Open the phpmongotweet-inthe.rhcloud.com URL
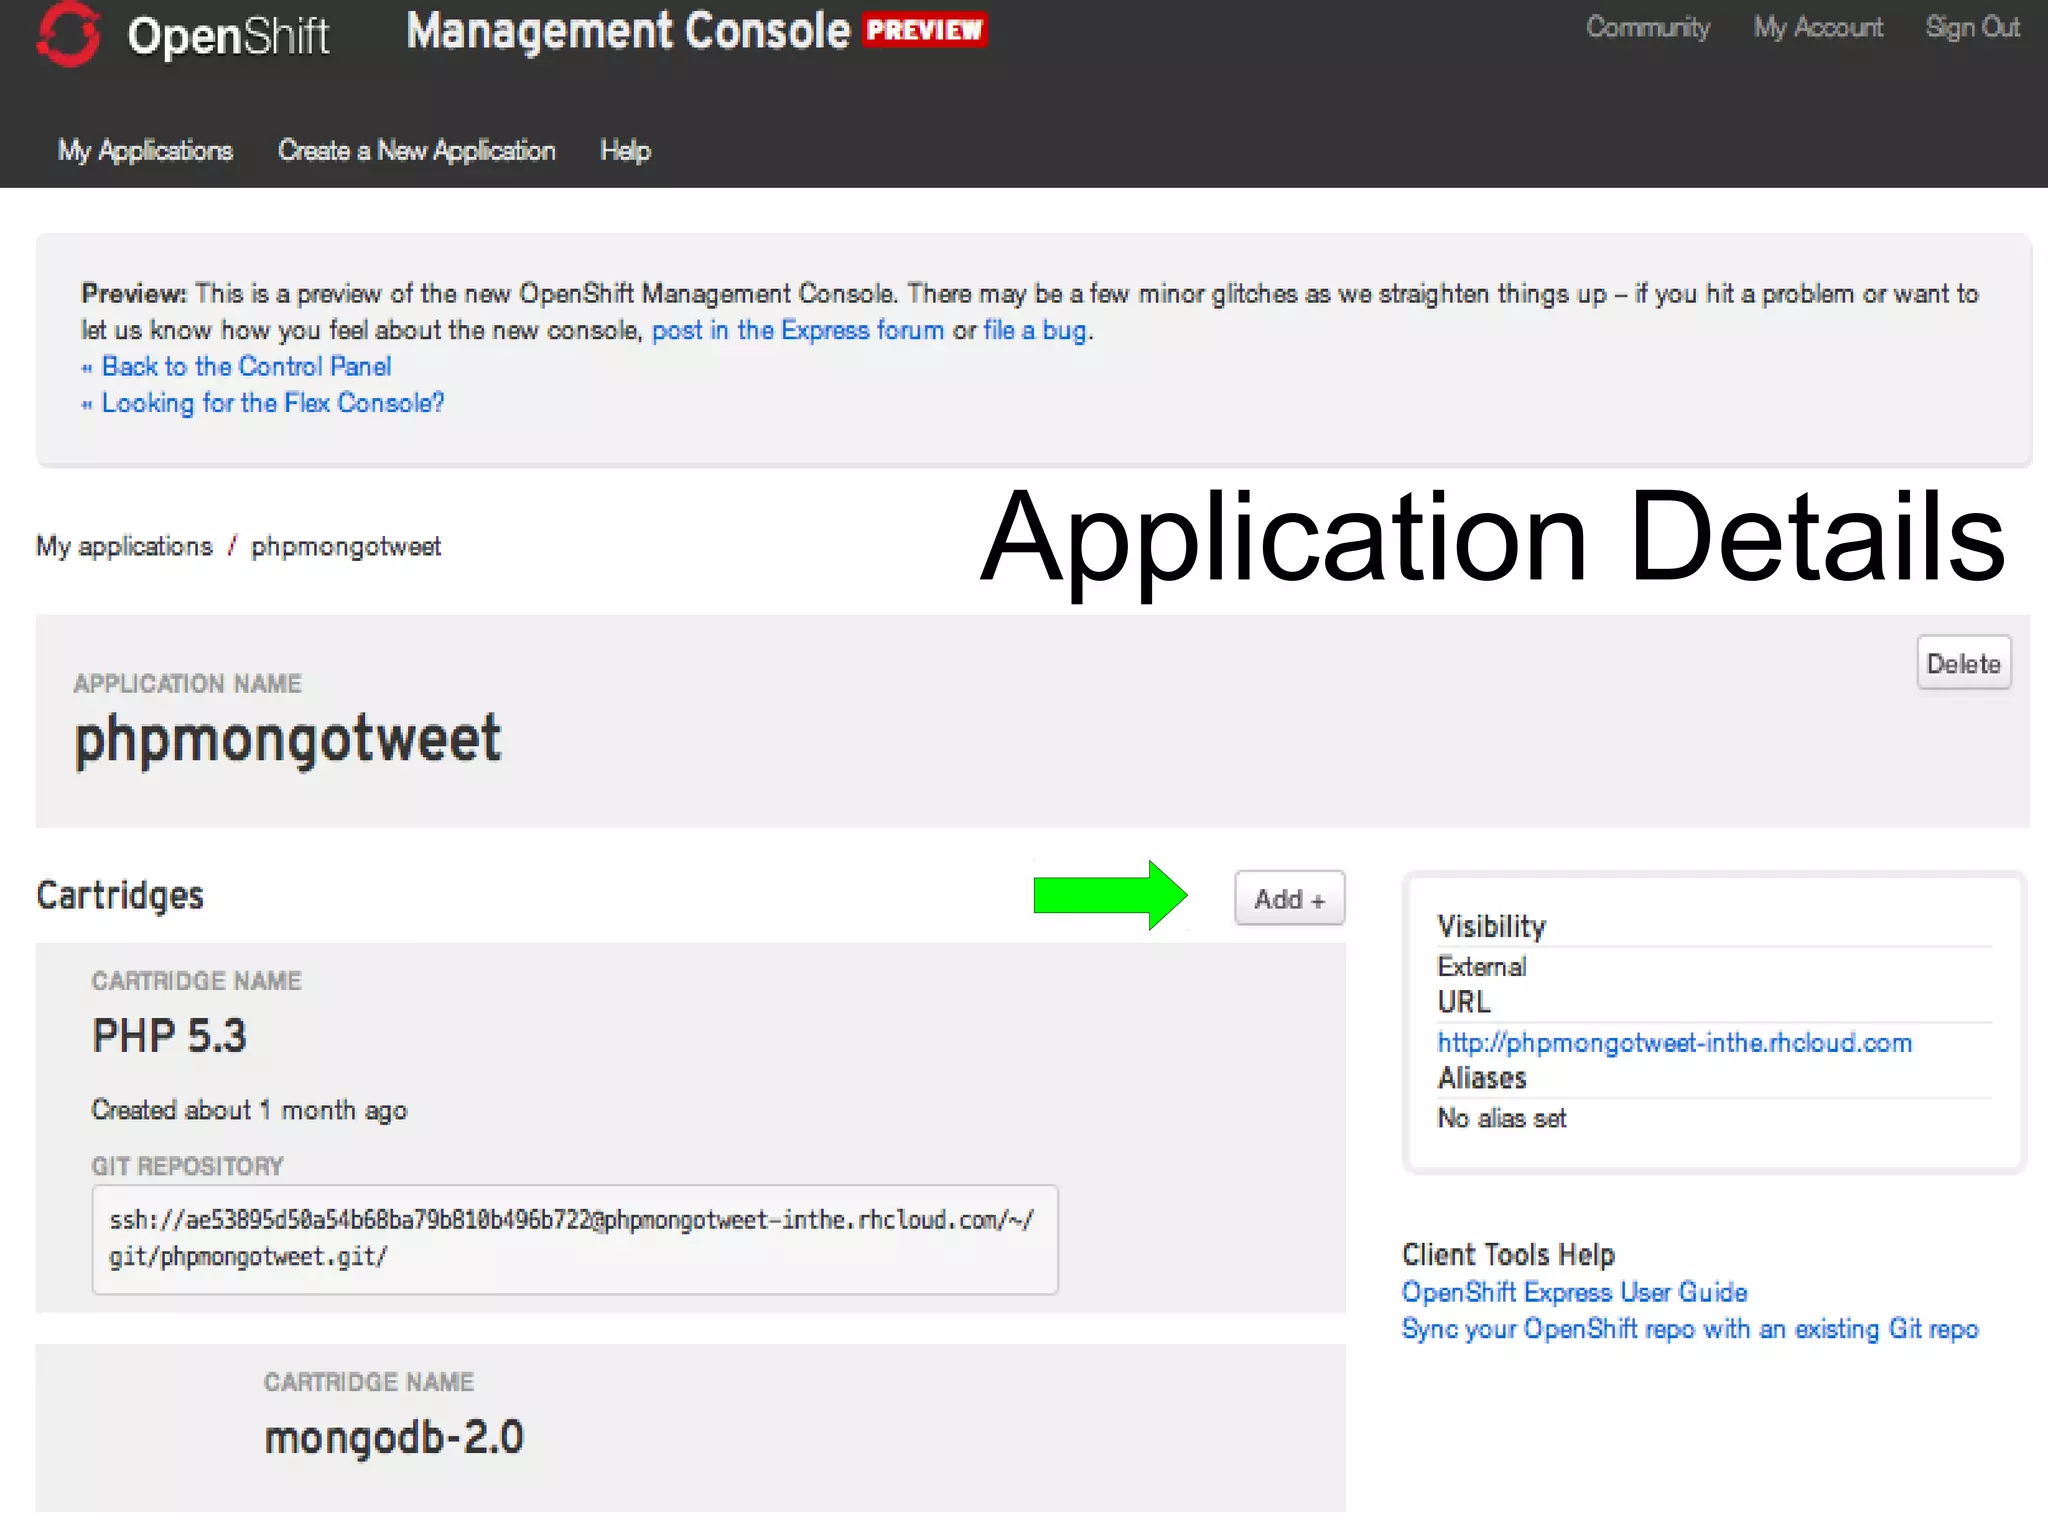Viewport: 2048px width, 1536px height. (1674, 1042)
